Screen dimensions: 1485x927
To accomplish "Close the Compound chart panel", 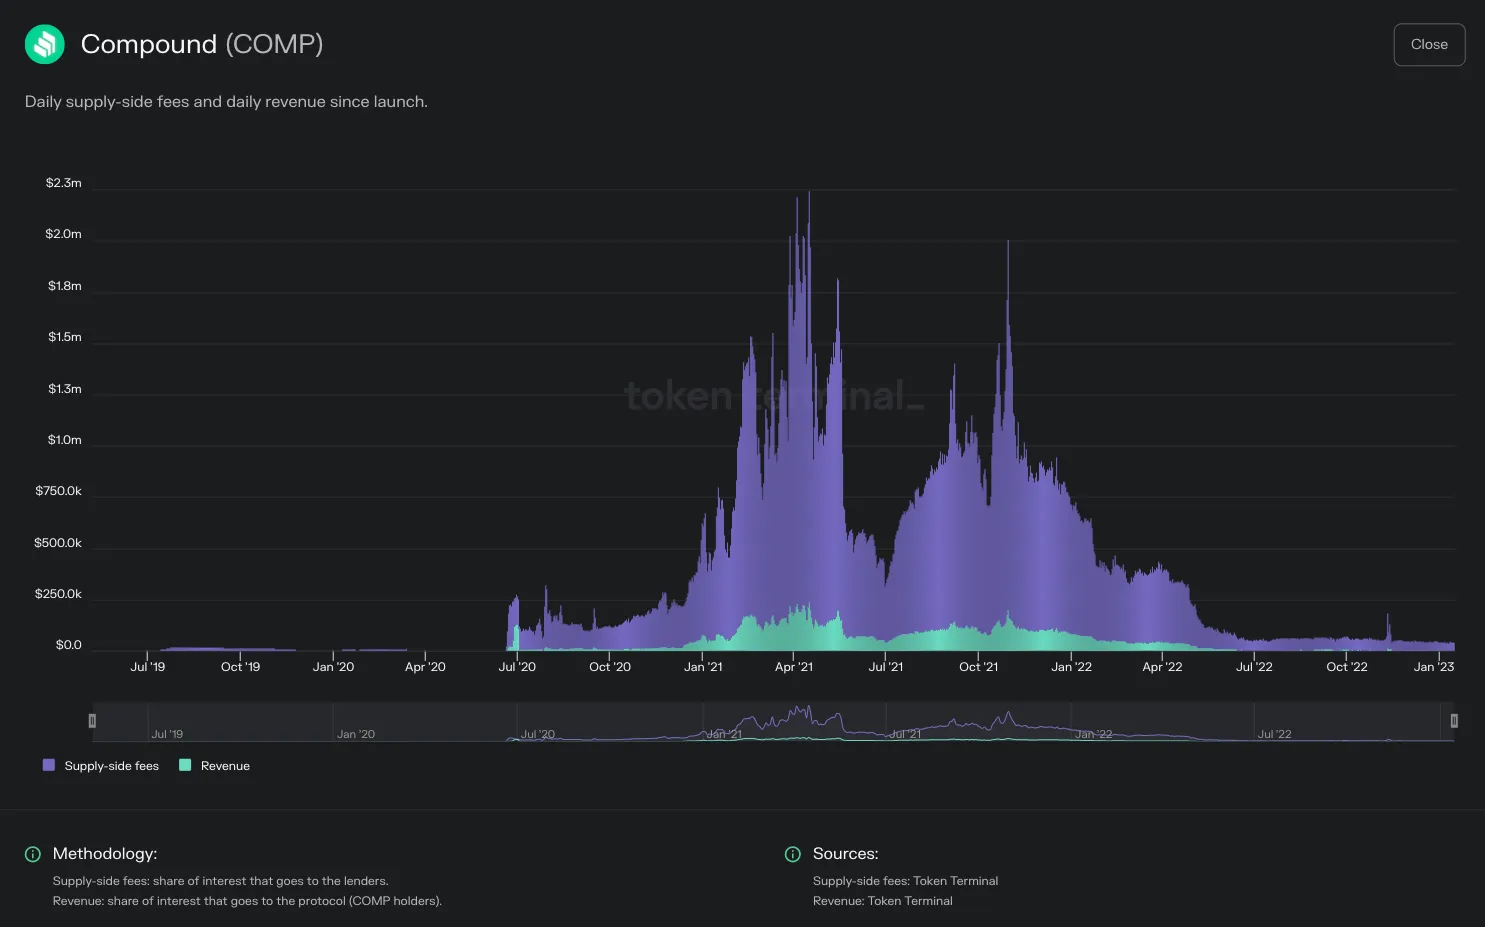I will pyautogui.click(x=1429, y=45).
